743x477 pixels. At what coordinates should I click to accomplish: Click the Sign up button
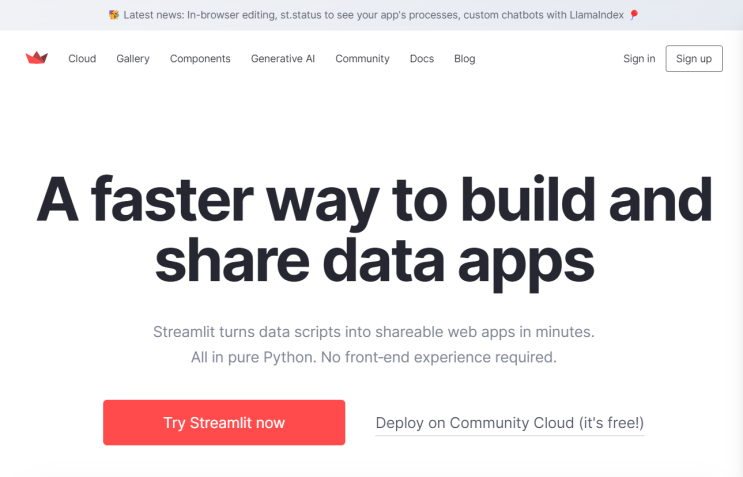tap(694, 59)
